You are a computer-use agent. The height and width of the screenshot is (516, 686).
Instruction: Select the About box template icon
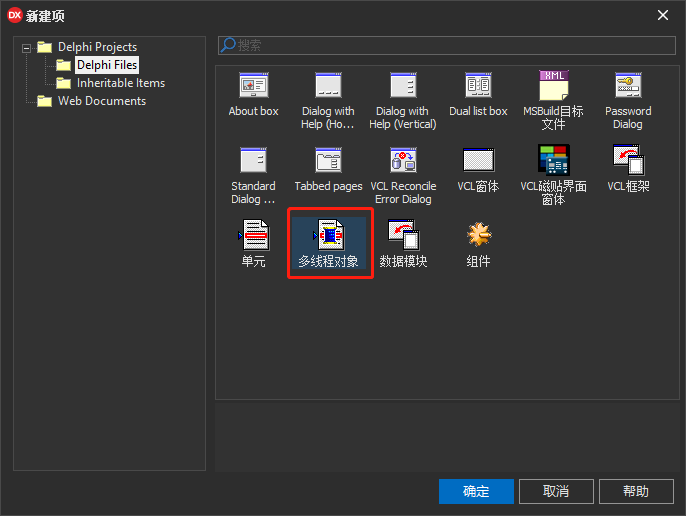tap(254, 85)
